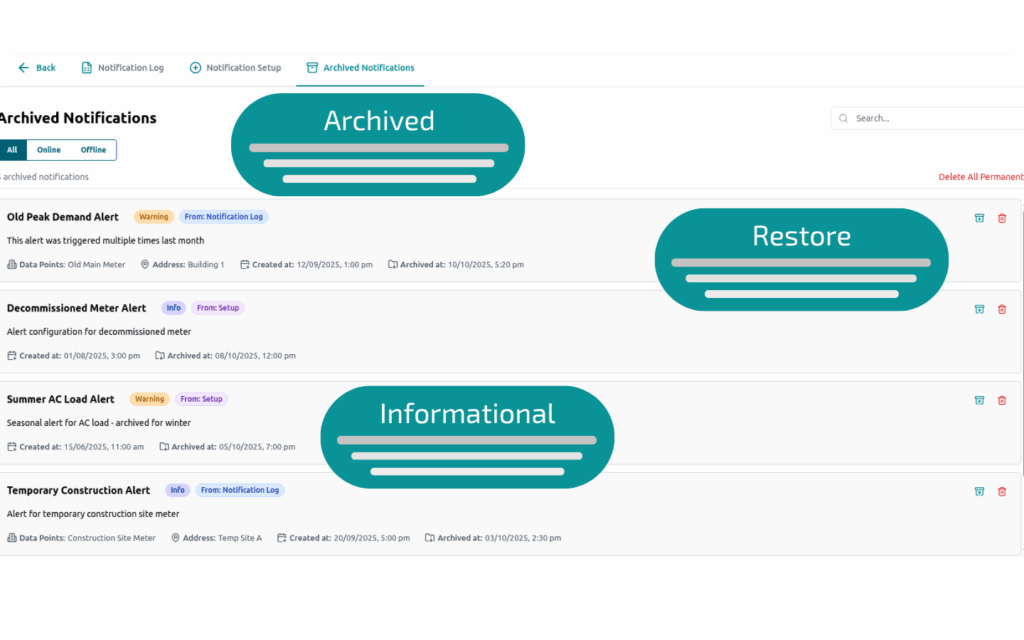
Task: Restore the Summer AC Load Alert
Action: click(979, 400)
